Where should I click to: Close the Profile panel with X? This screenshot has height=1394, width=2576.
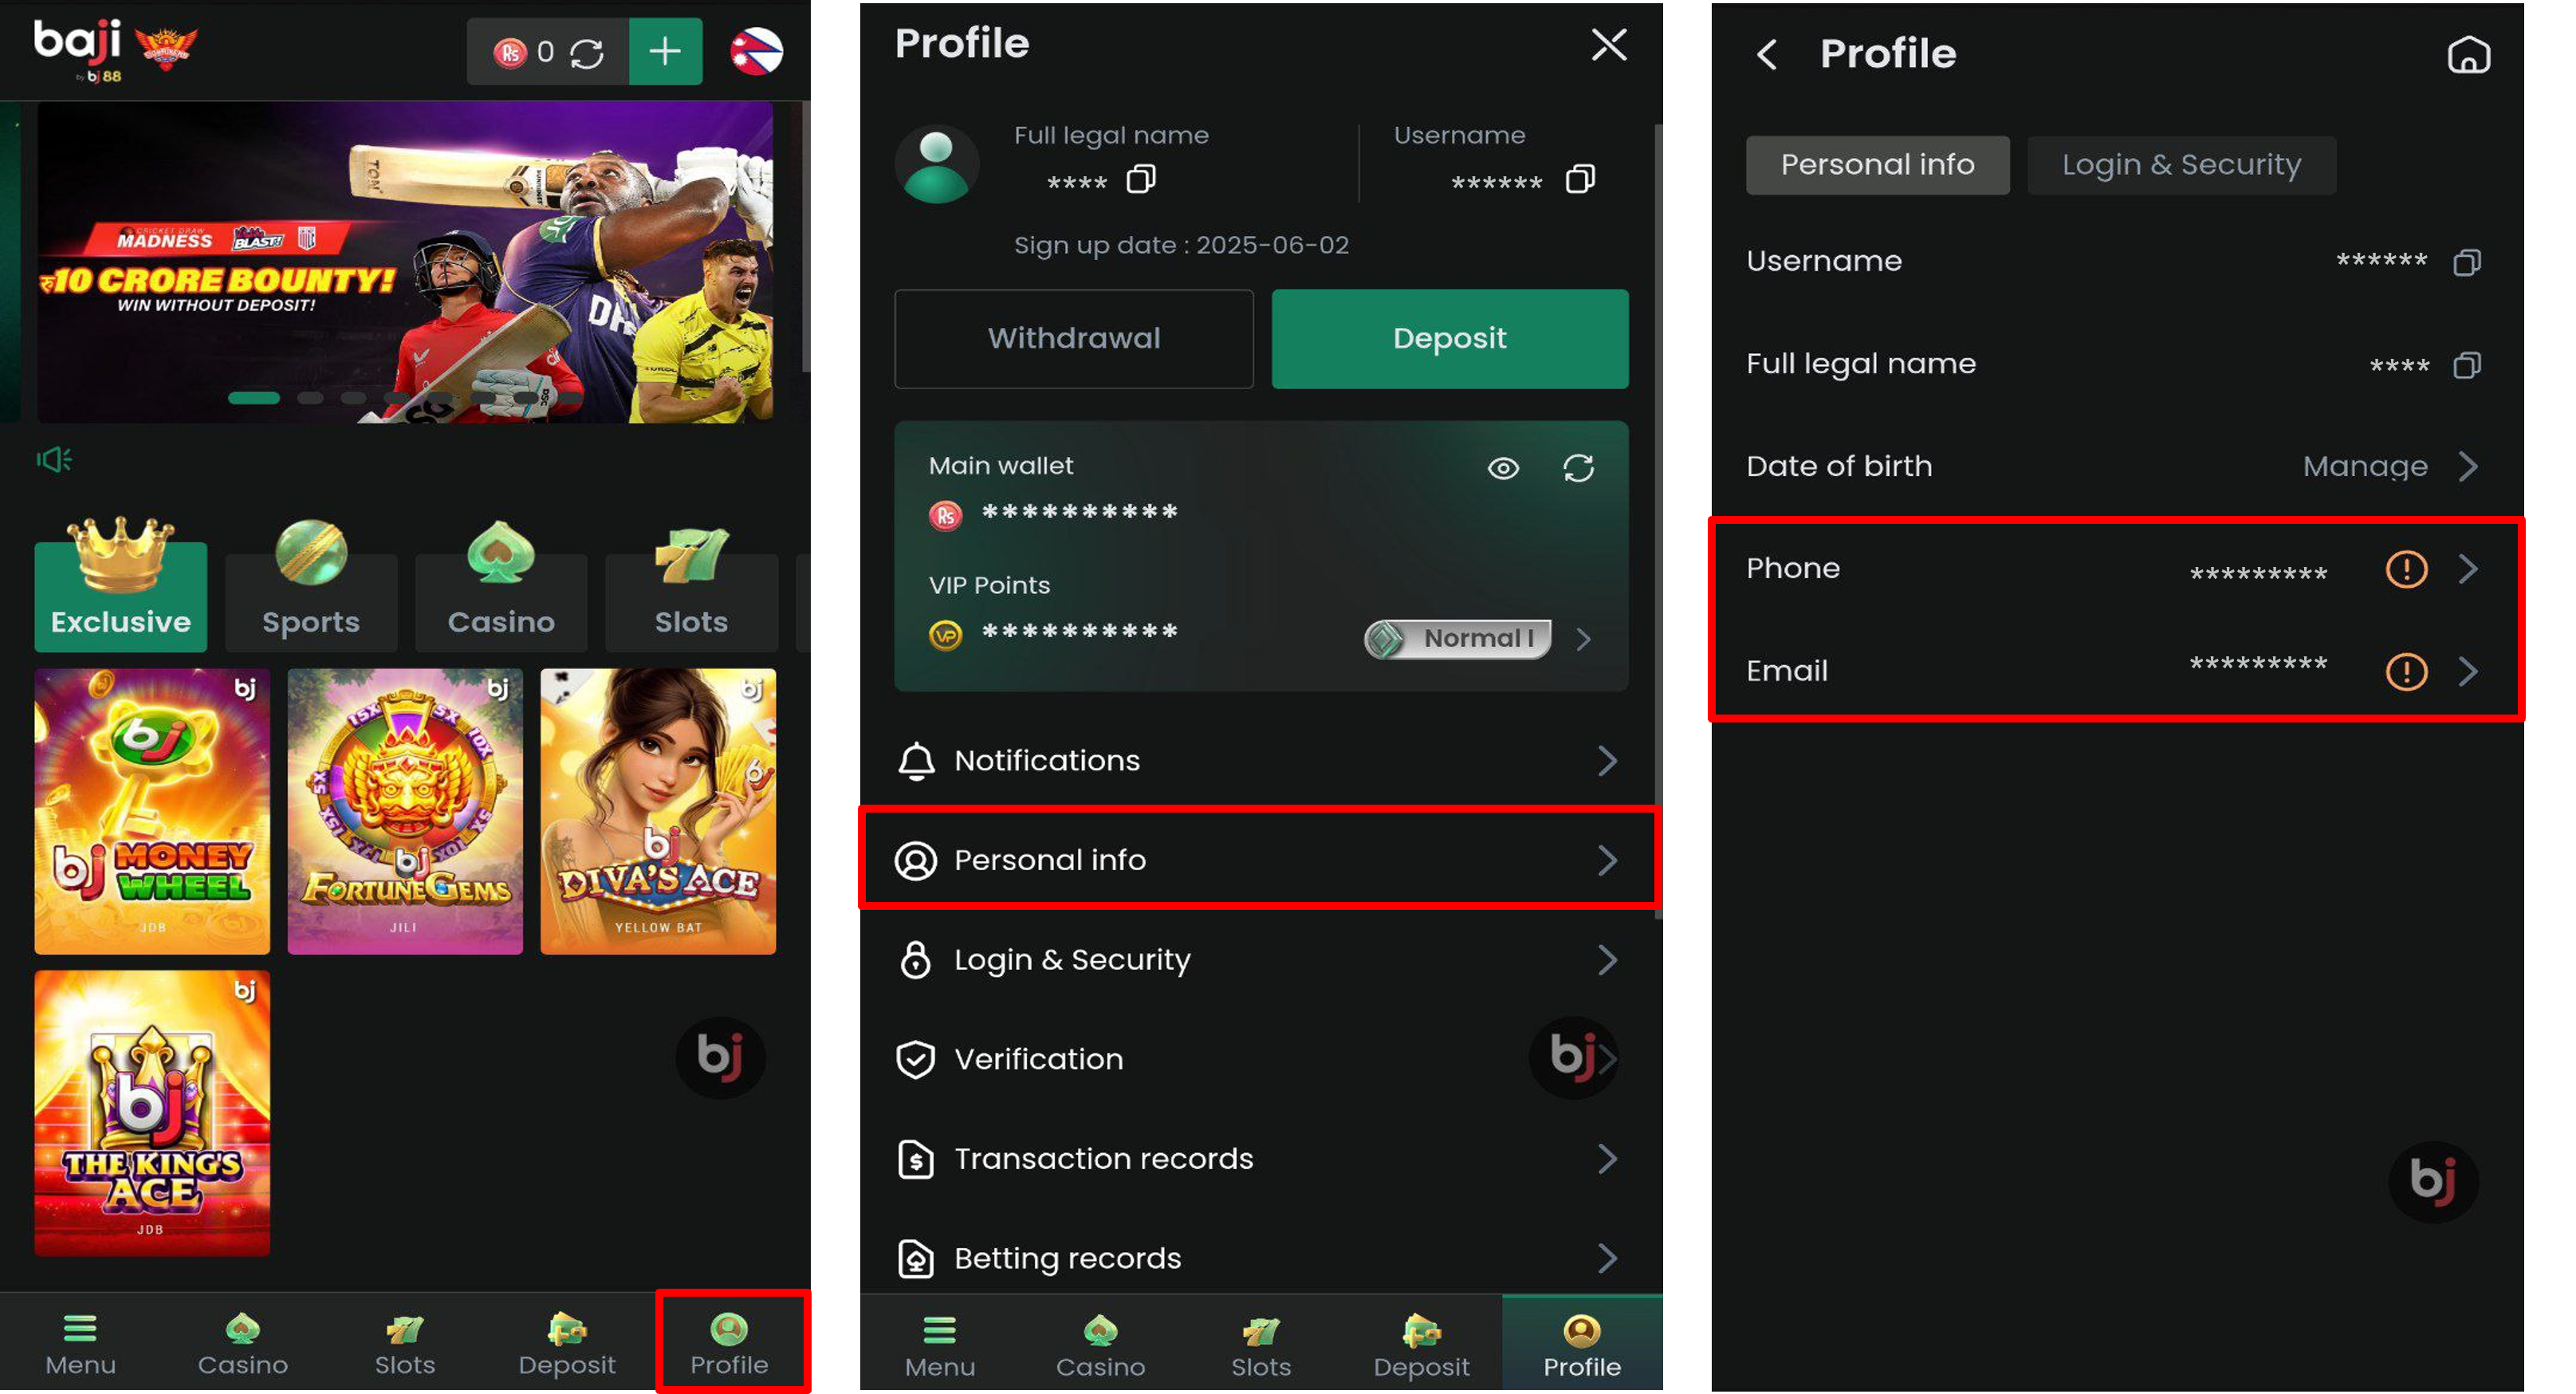coord(1609,45)
